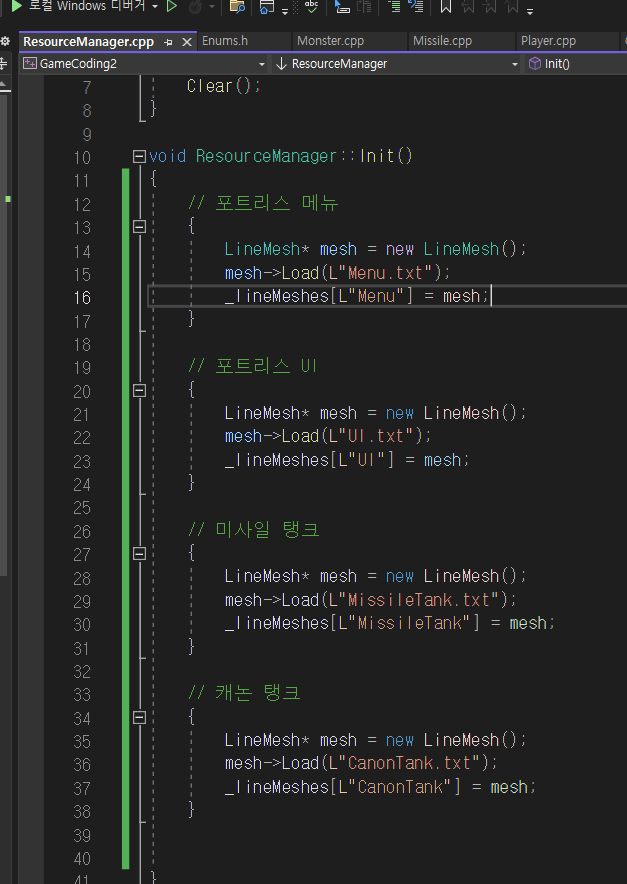
Task: Click the // 포트리스 UI comment
Action: coord(253,366)
